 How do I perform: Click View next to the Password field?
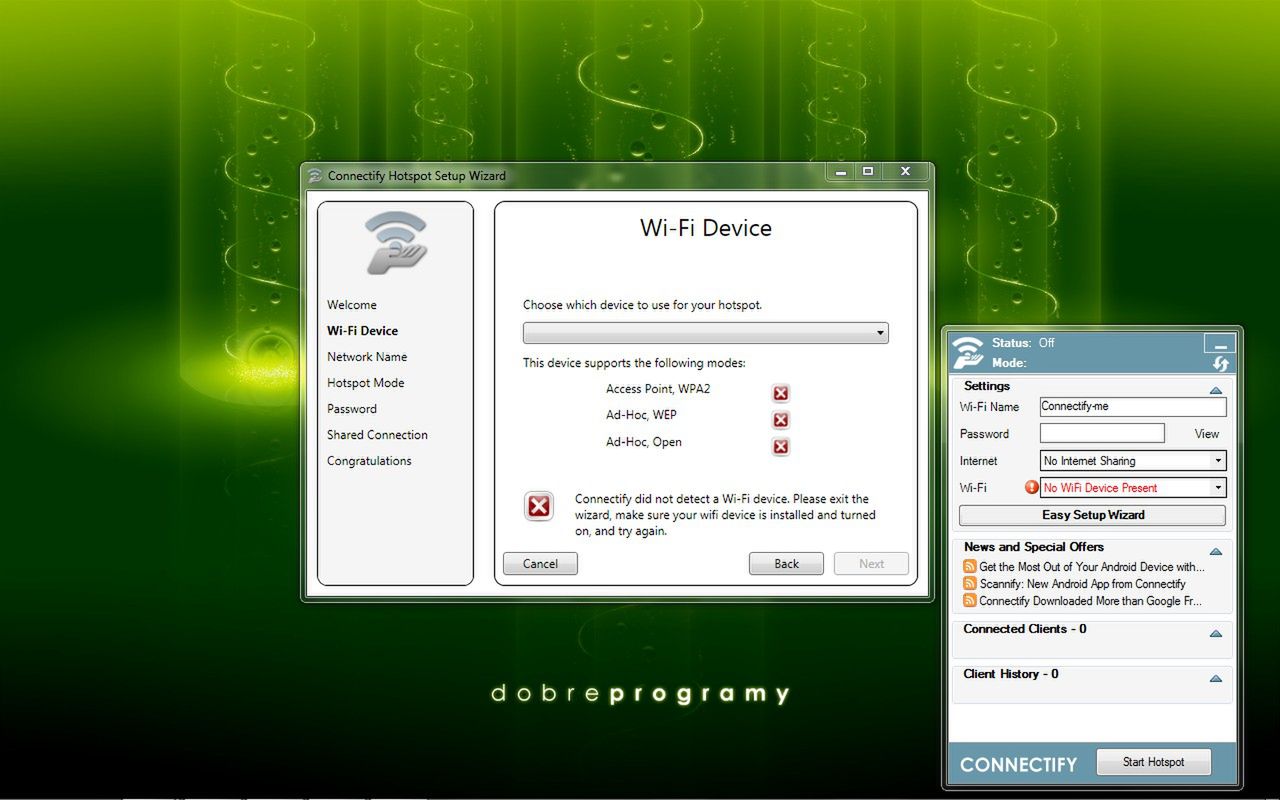pyautogui.click(x=1207, y=434)
